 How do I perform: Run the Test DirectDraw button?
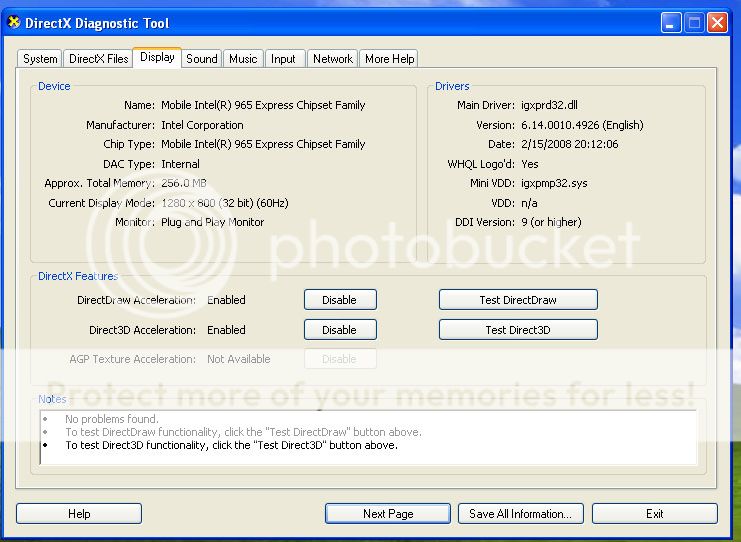(518, 300)
